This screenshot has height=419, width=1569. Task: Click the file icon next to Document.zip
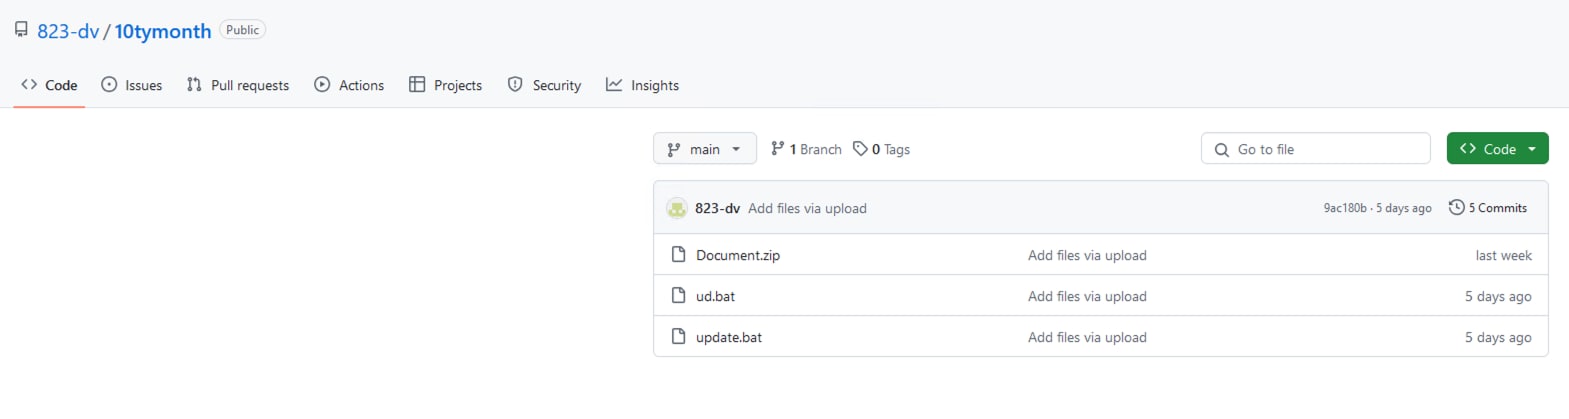pos(678,255)
